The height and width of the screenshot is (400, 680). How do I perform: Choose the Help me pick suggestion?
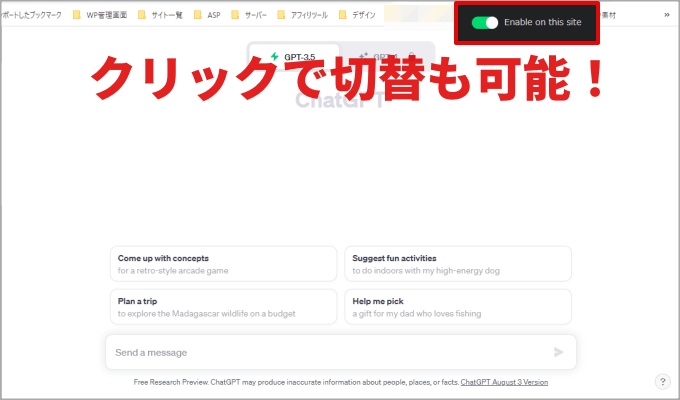click(x=458, y=307)
